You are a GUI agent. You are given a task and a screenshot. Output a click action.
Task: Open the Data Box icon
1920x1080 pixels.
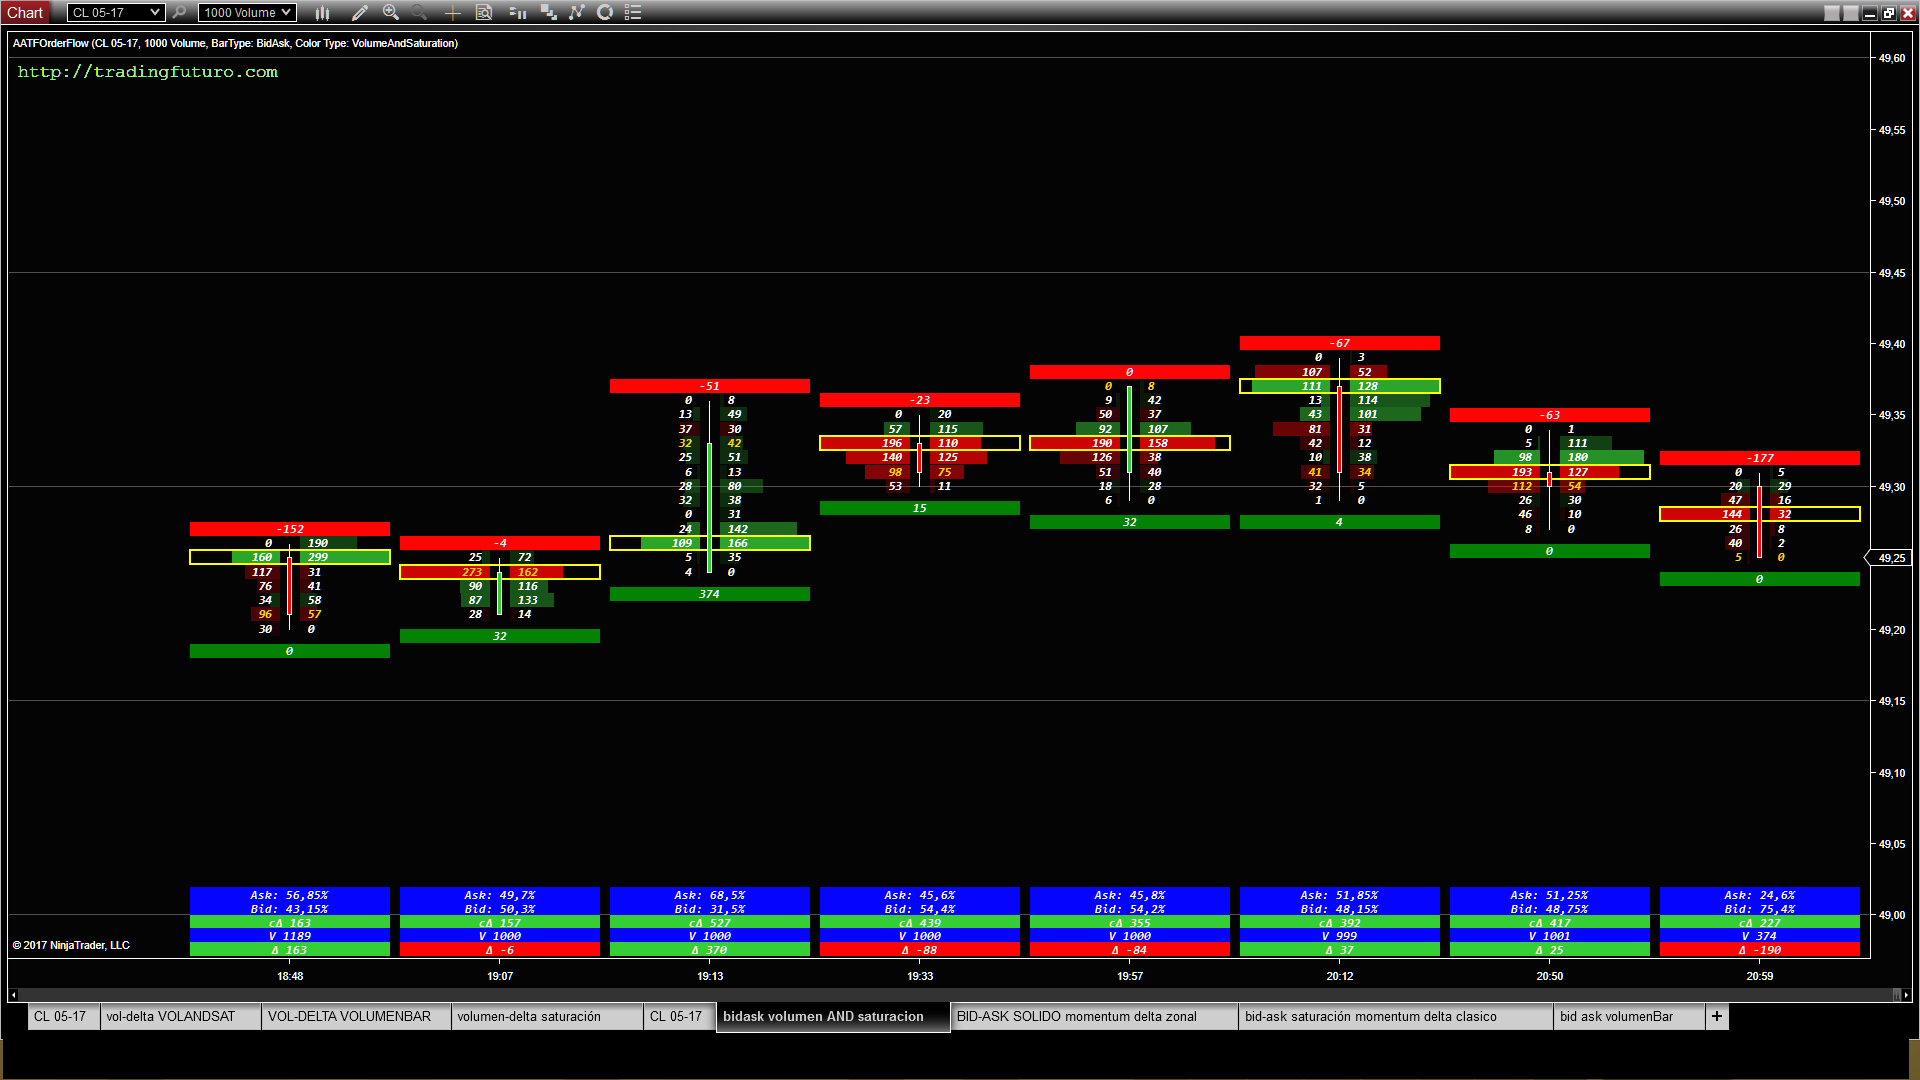pyautogui.click(x=484, y=13)
